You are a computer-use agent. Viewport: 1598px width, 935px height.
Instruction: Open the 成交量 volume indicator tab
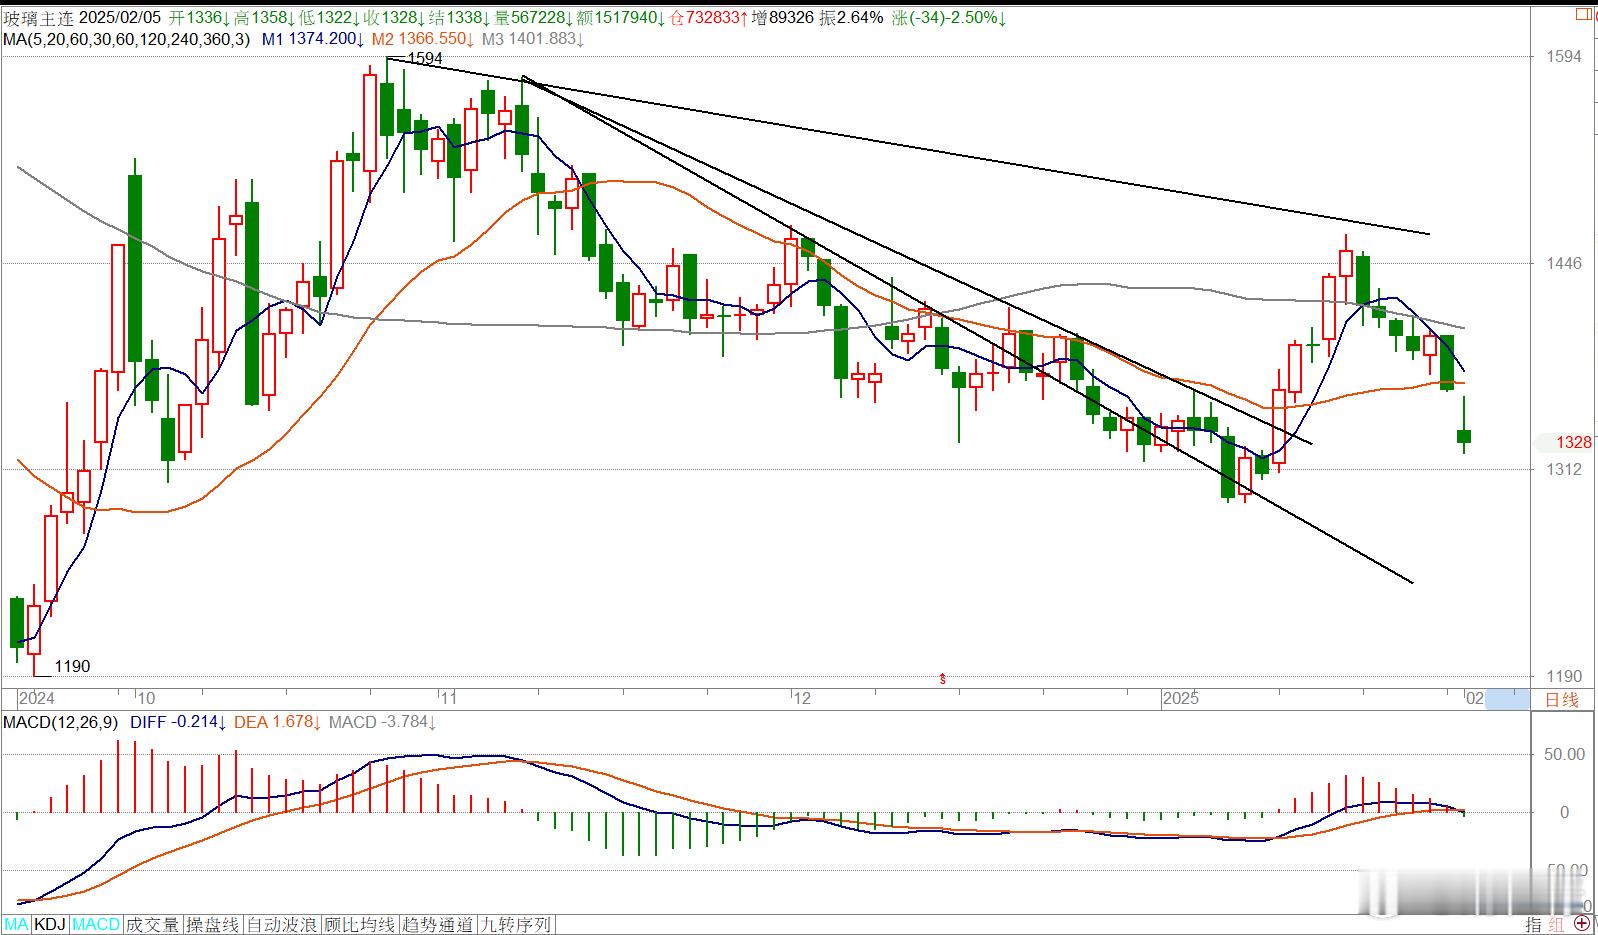[152, 925]
